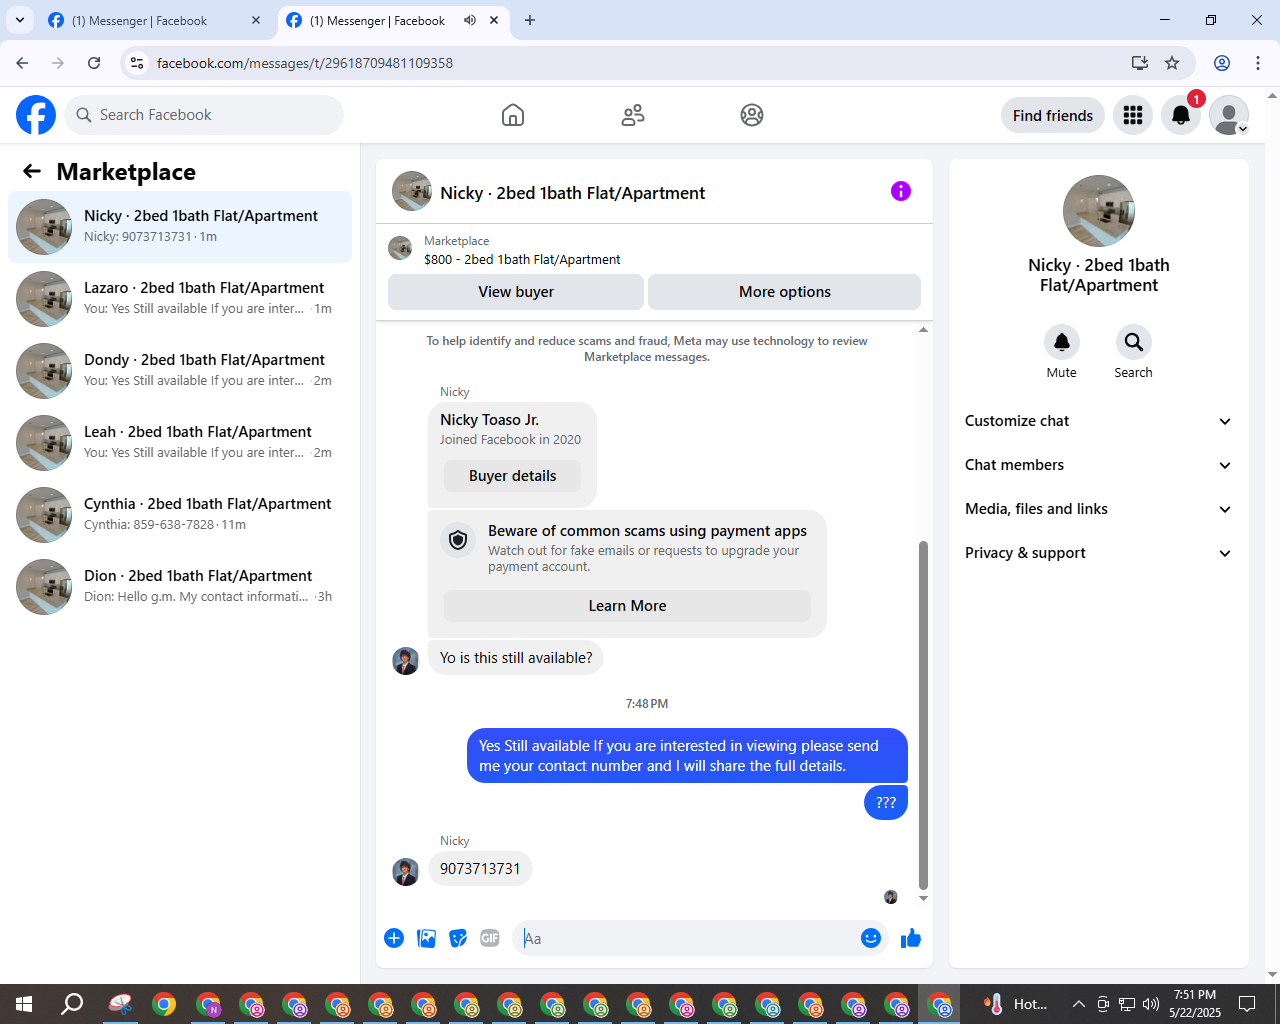Open Nicky's profile picture in right panel
The image size is (1280, 1024).
tap(1099, 211)
